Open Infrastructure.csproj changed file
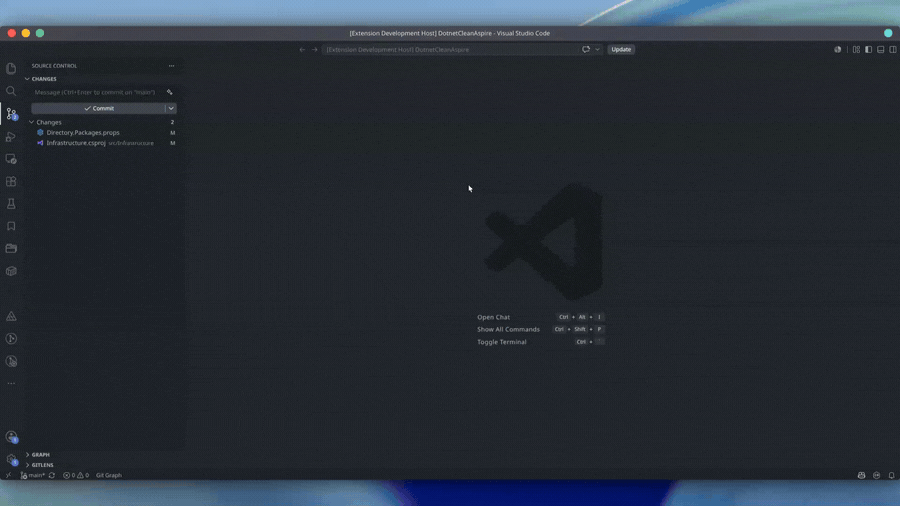The width and height of the screenshot is (900, 506). 104,143
